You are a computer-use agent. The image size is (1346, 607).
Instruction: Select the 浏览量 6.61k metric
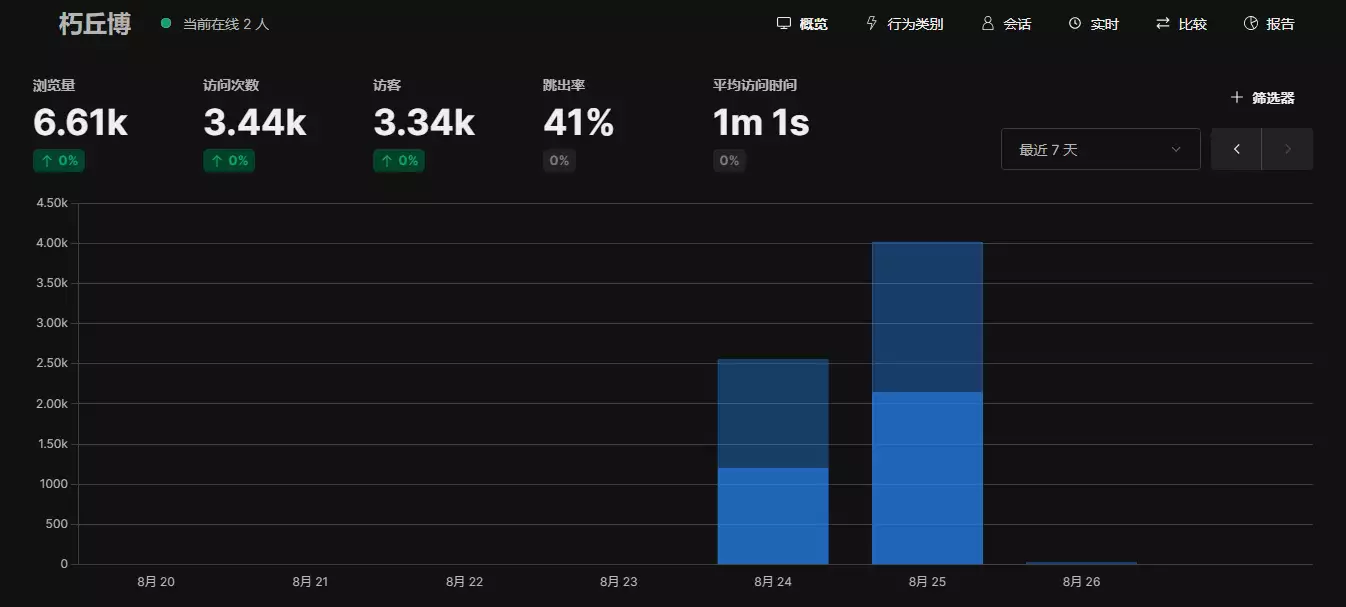[80, 122]
